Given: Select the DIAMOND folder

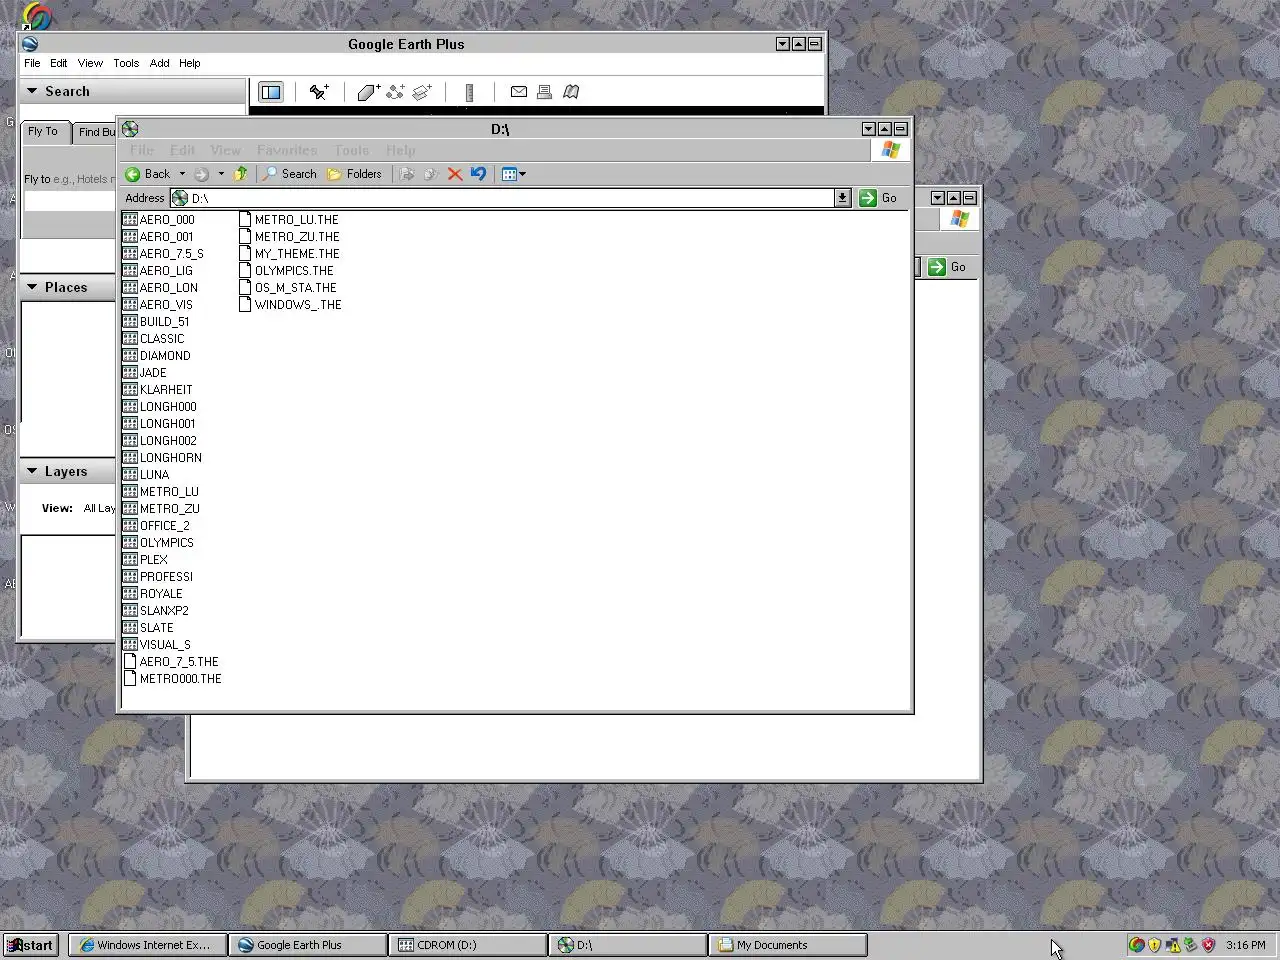Looking at the screenshot, I should [x=157, y=356].
